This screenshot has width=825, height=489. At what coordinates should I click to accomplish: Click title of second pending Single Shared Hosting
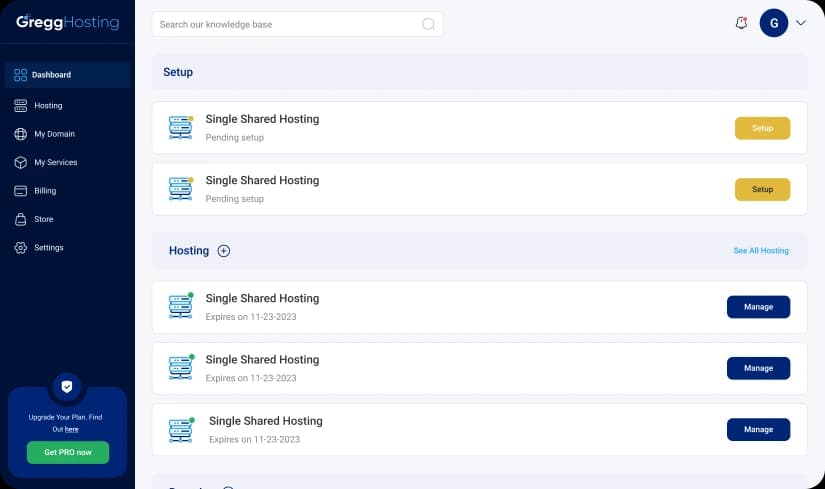[262, 181]
